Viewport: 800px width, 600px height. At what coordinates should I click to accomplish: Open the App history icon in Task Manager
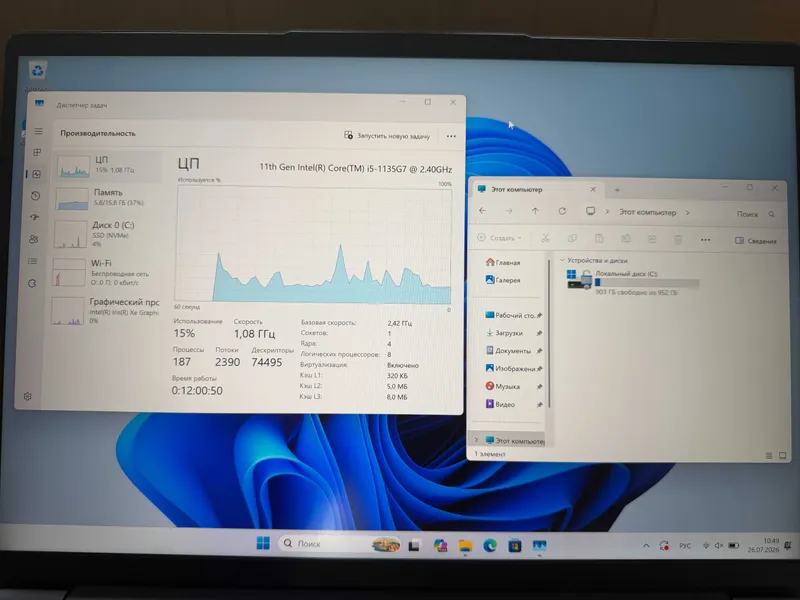pos(35,195)
